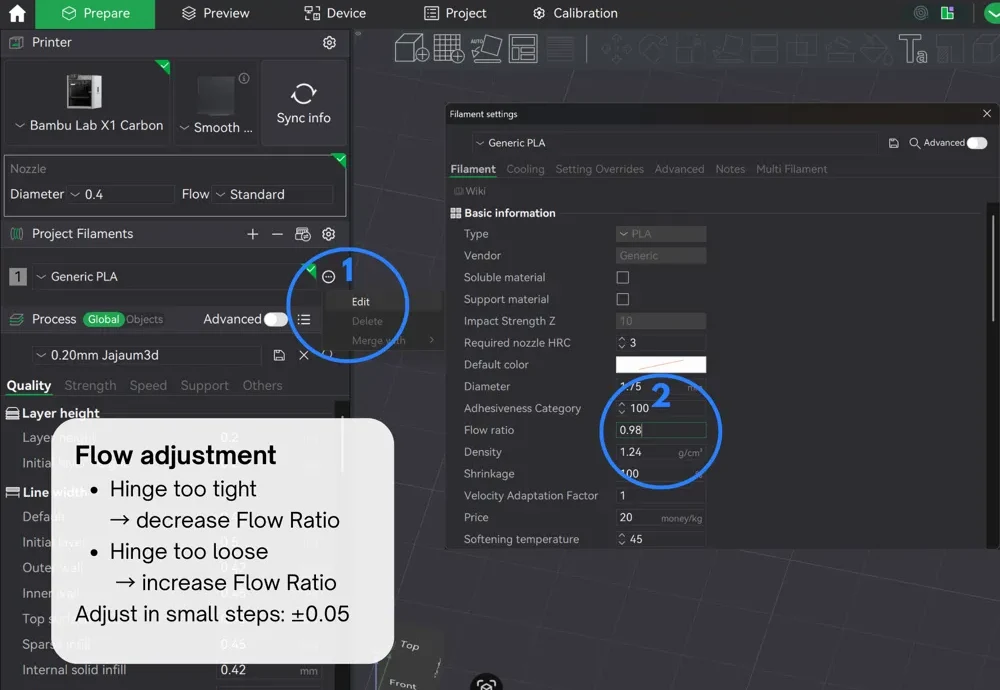Click the Home icon
Viewport: 1000px width, 690px height.
17,14
